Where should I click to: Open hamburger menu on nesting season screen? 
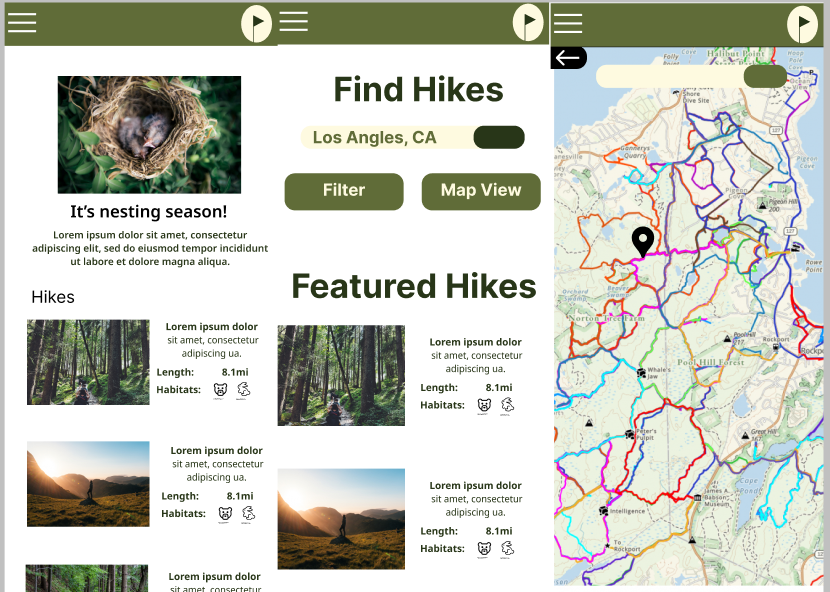click(22, 22)
